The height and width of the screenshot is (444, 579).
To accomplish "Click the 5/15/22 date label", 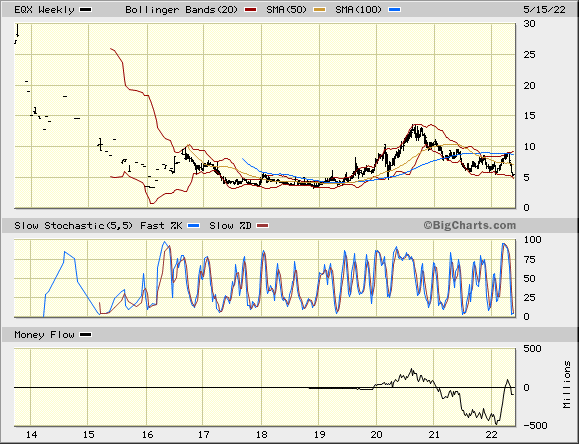I will [544, 10].
